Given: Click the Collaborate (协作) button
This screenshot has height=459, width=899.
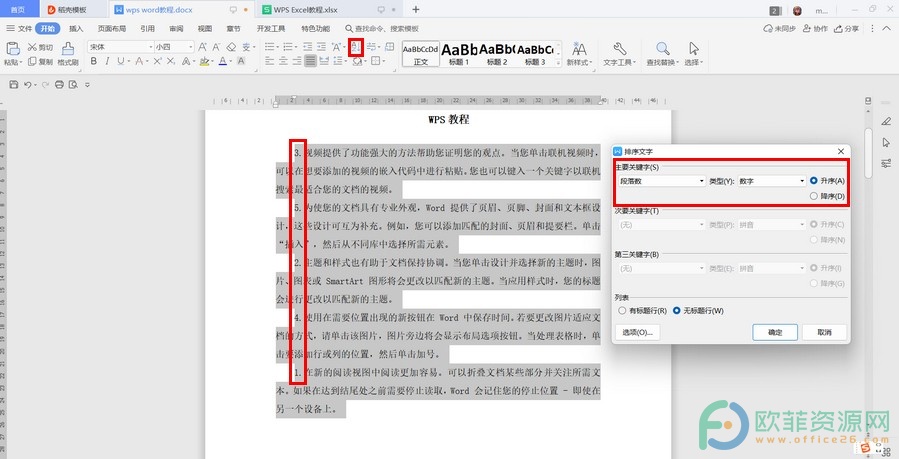Looking at the screenshot, I should click(x=815, y=29).
